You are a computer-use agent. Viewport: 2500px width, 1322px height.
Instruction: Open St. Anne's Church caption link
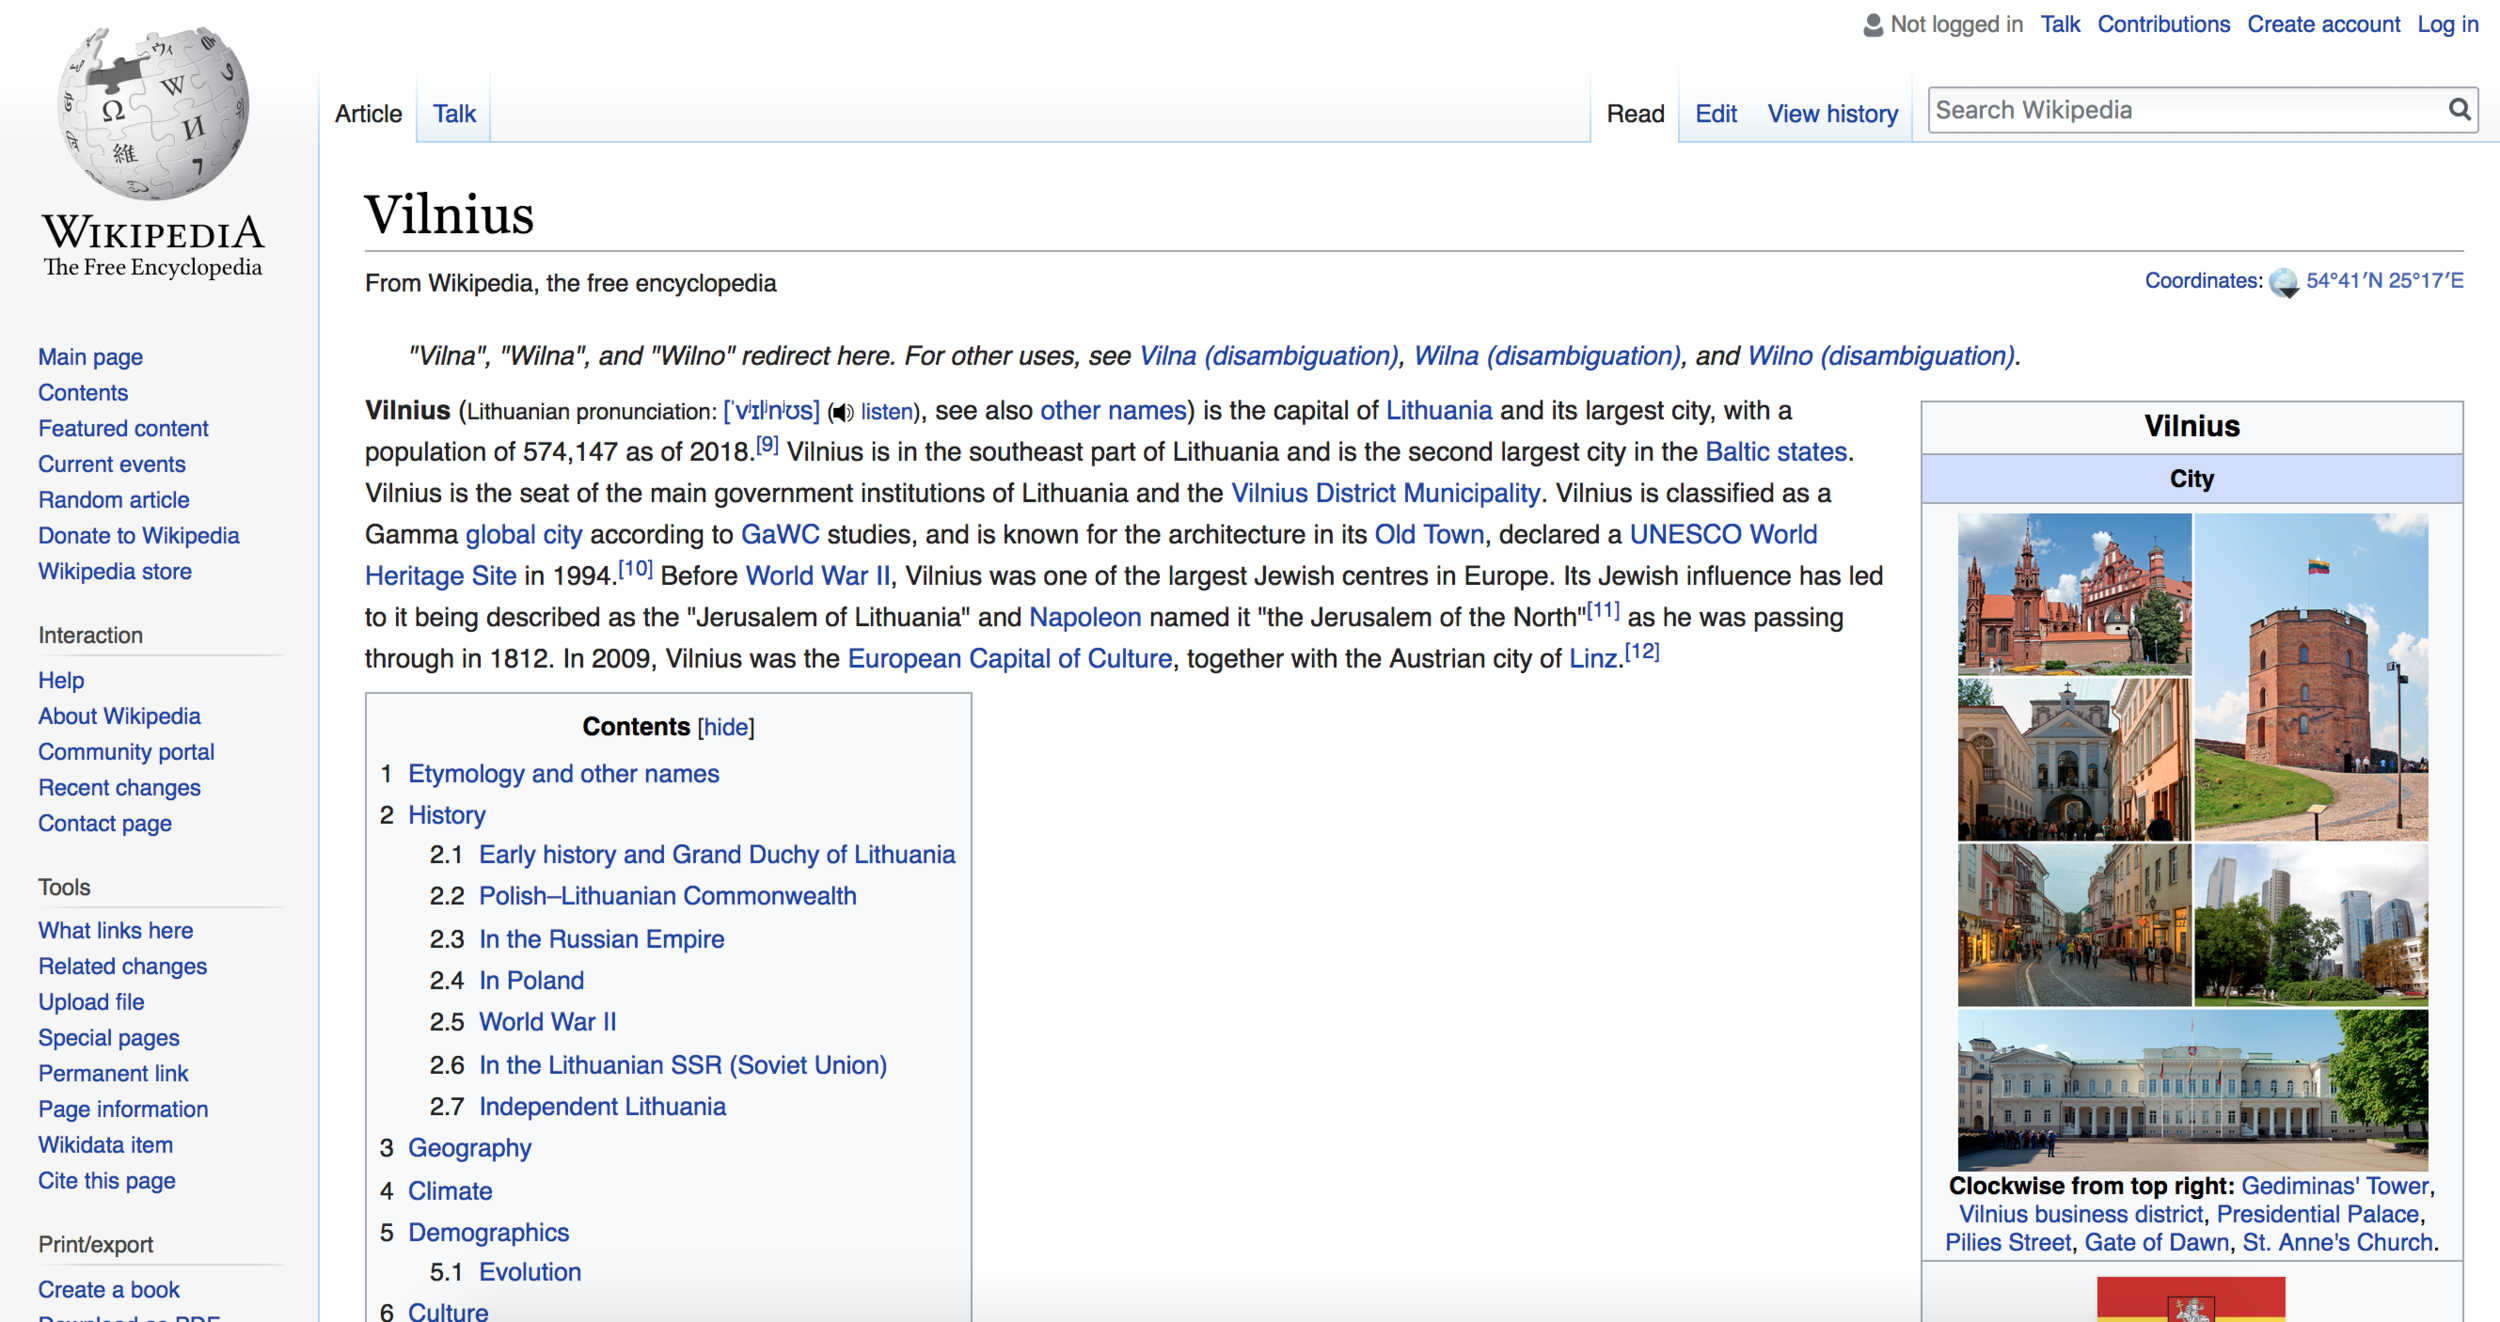click(x=2337, y=1243)
